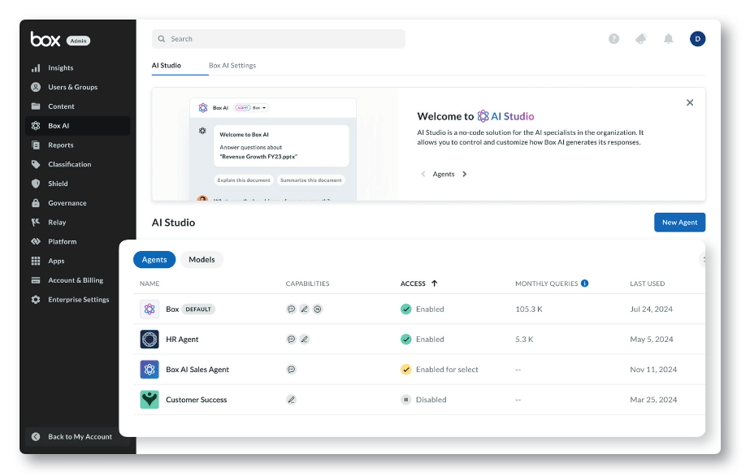Select the Models toggle pill
The width and height of the screenshot is (750, 476).
[x=201, y=259]
